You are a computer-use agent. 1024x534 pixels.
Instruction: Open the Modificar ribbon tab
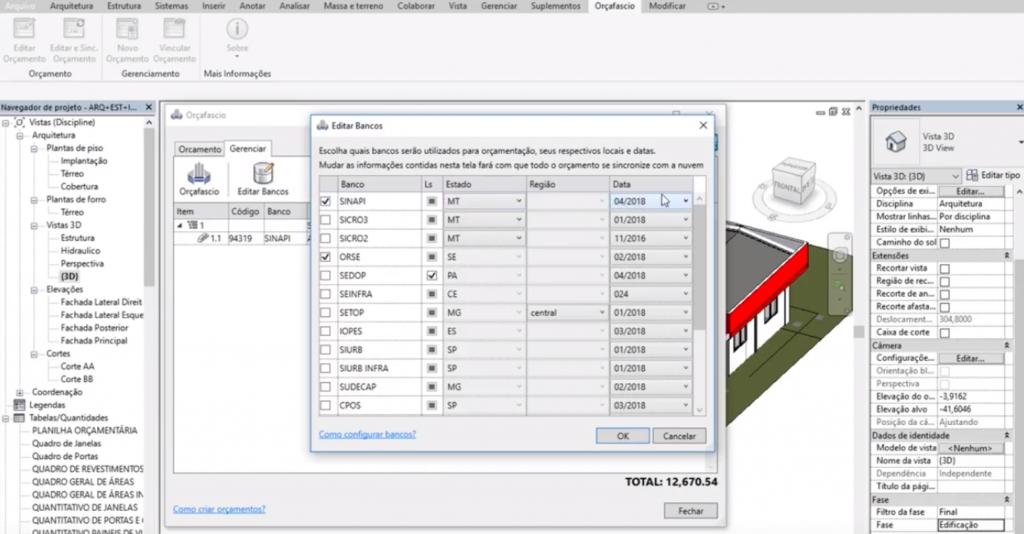(667, 6)
